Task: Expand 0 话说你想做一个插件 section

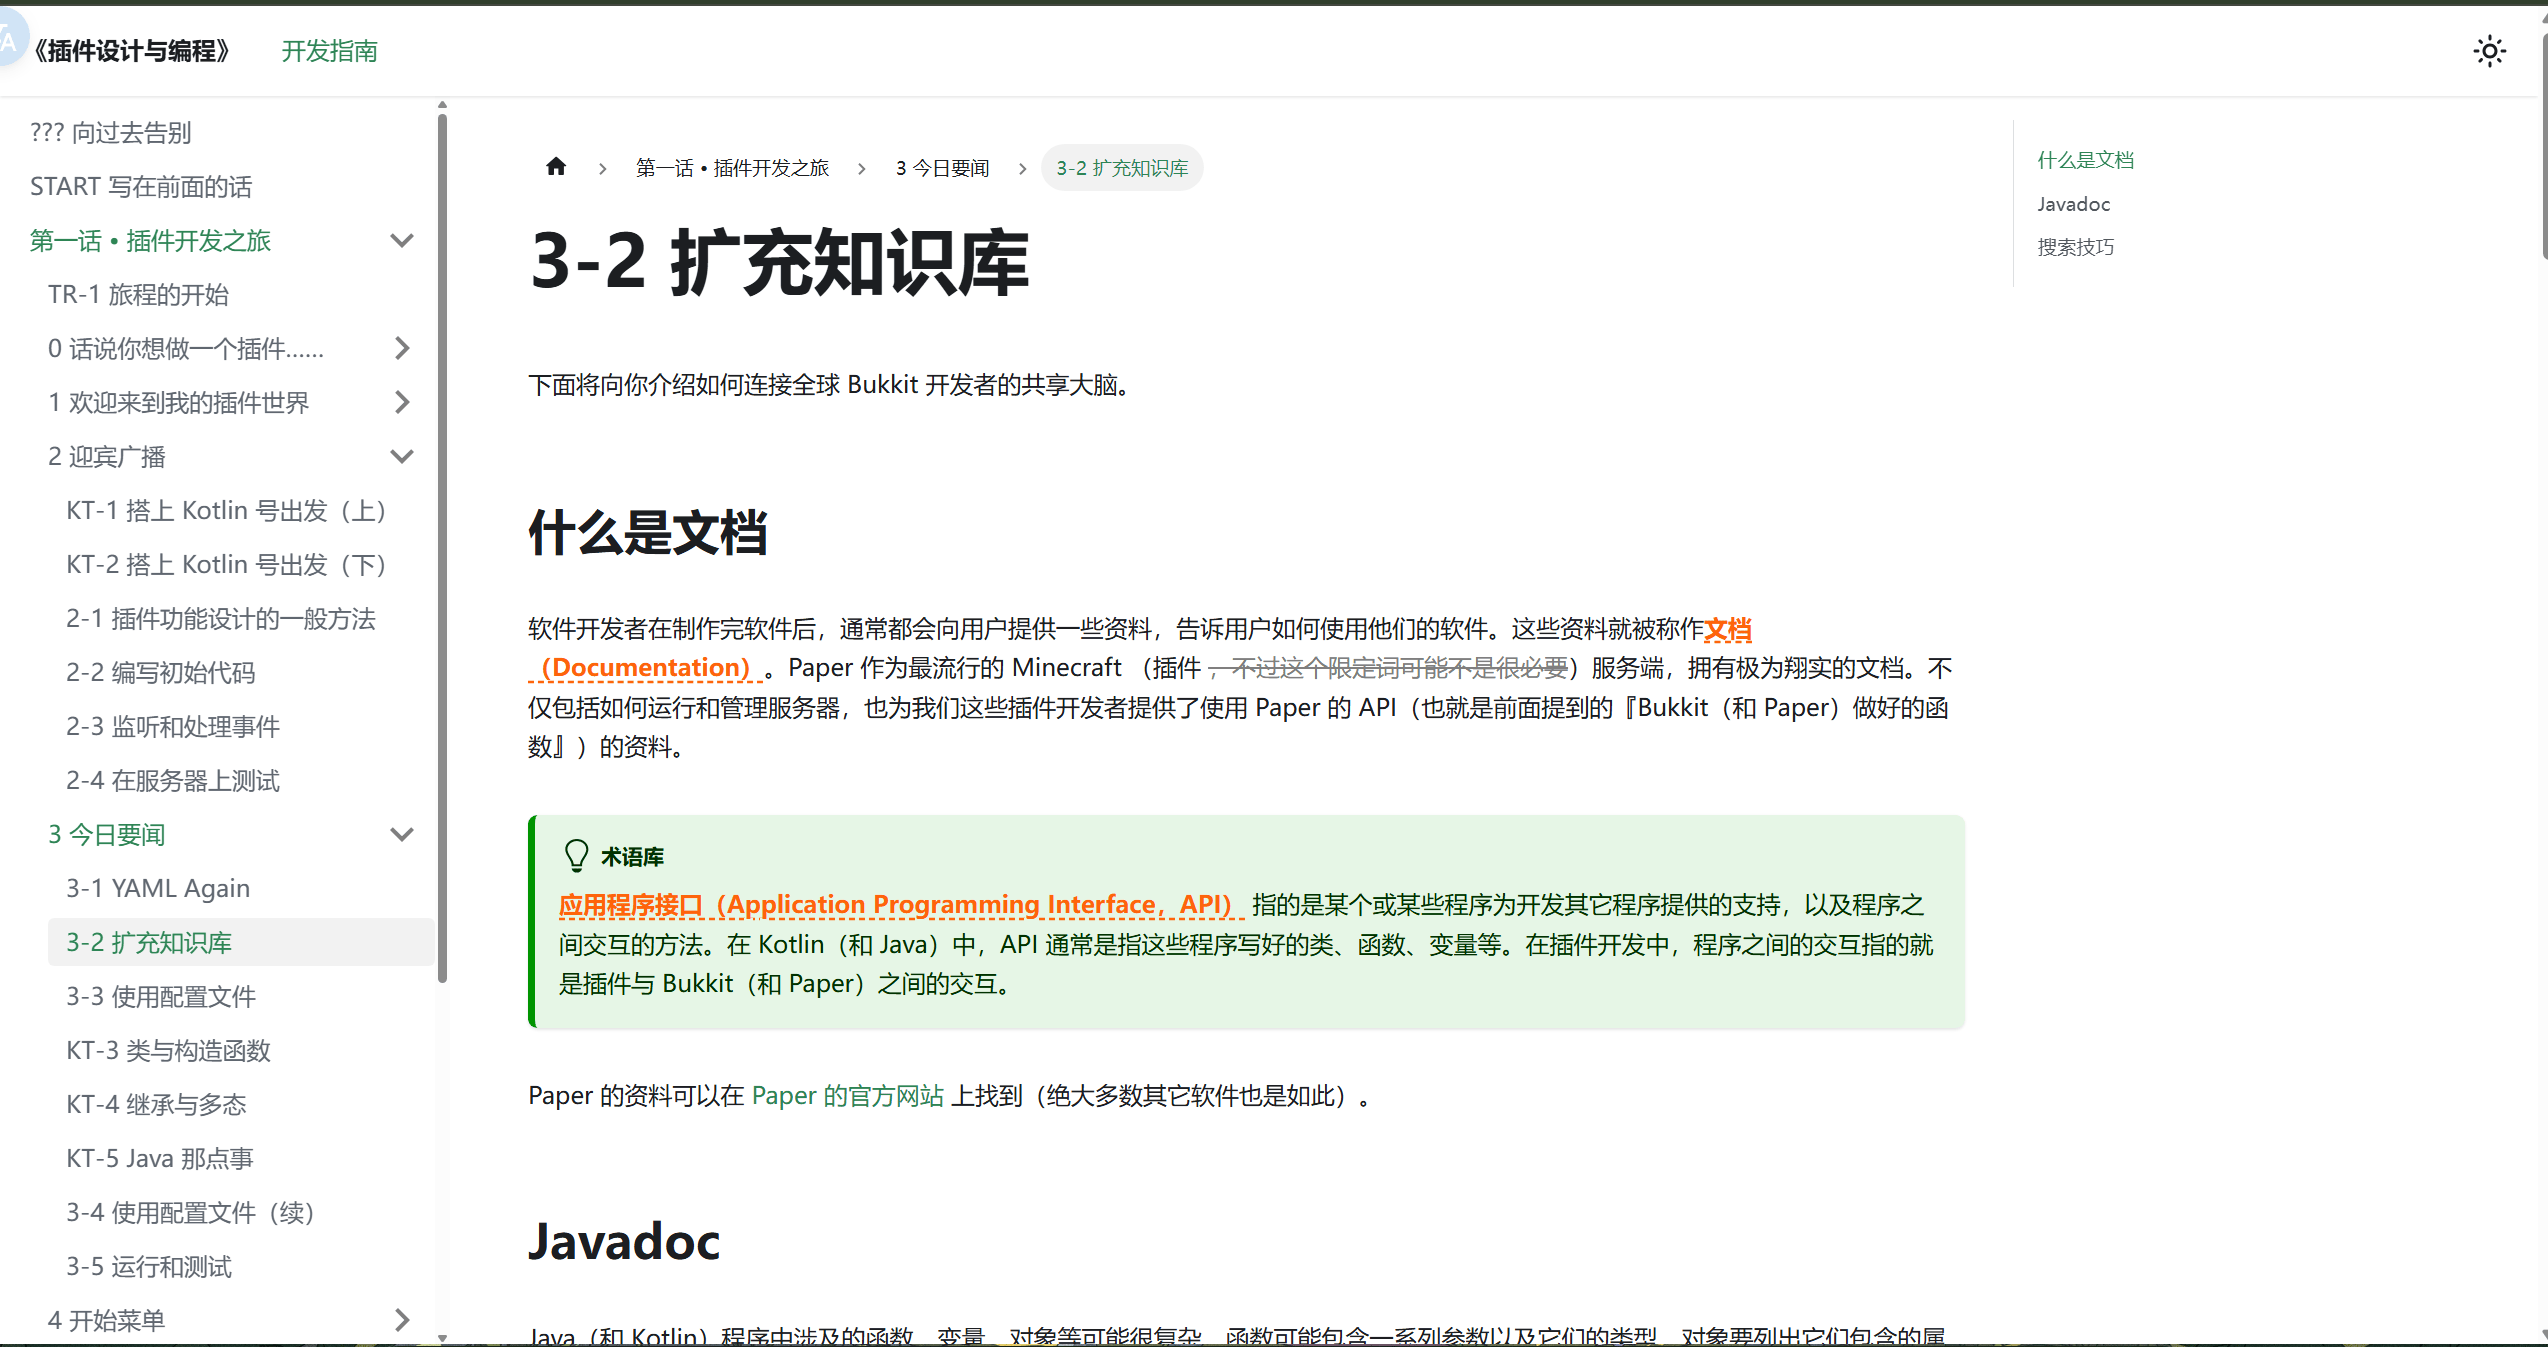Action: pyautogui.click(x=403, y=348)
